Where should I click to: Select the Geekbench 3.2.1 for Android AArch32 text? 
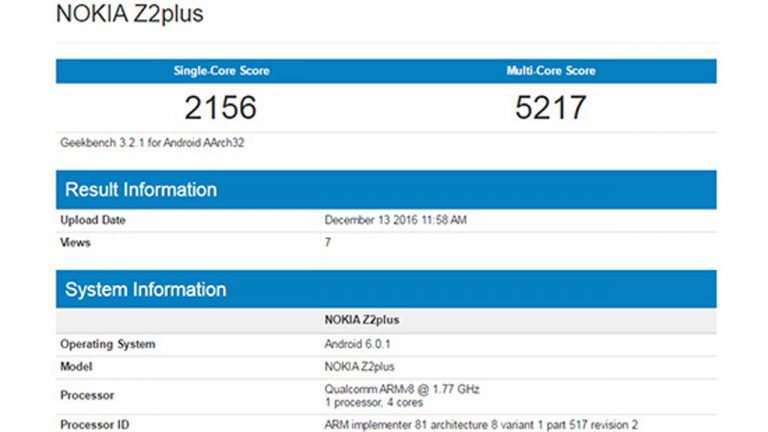152,143
